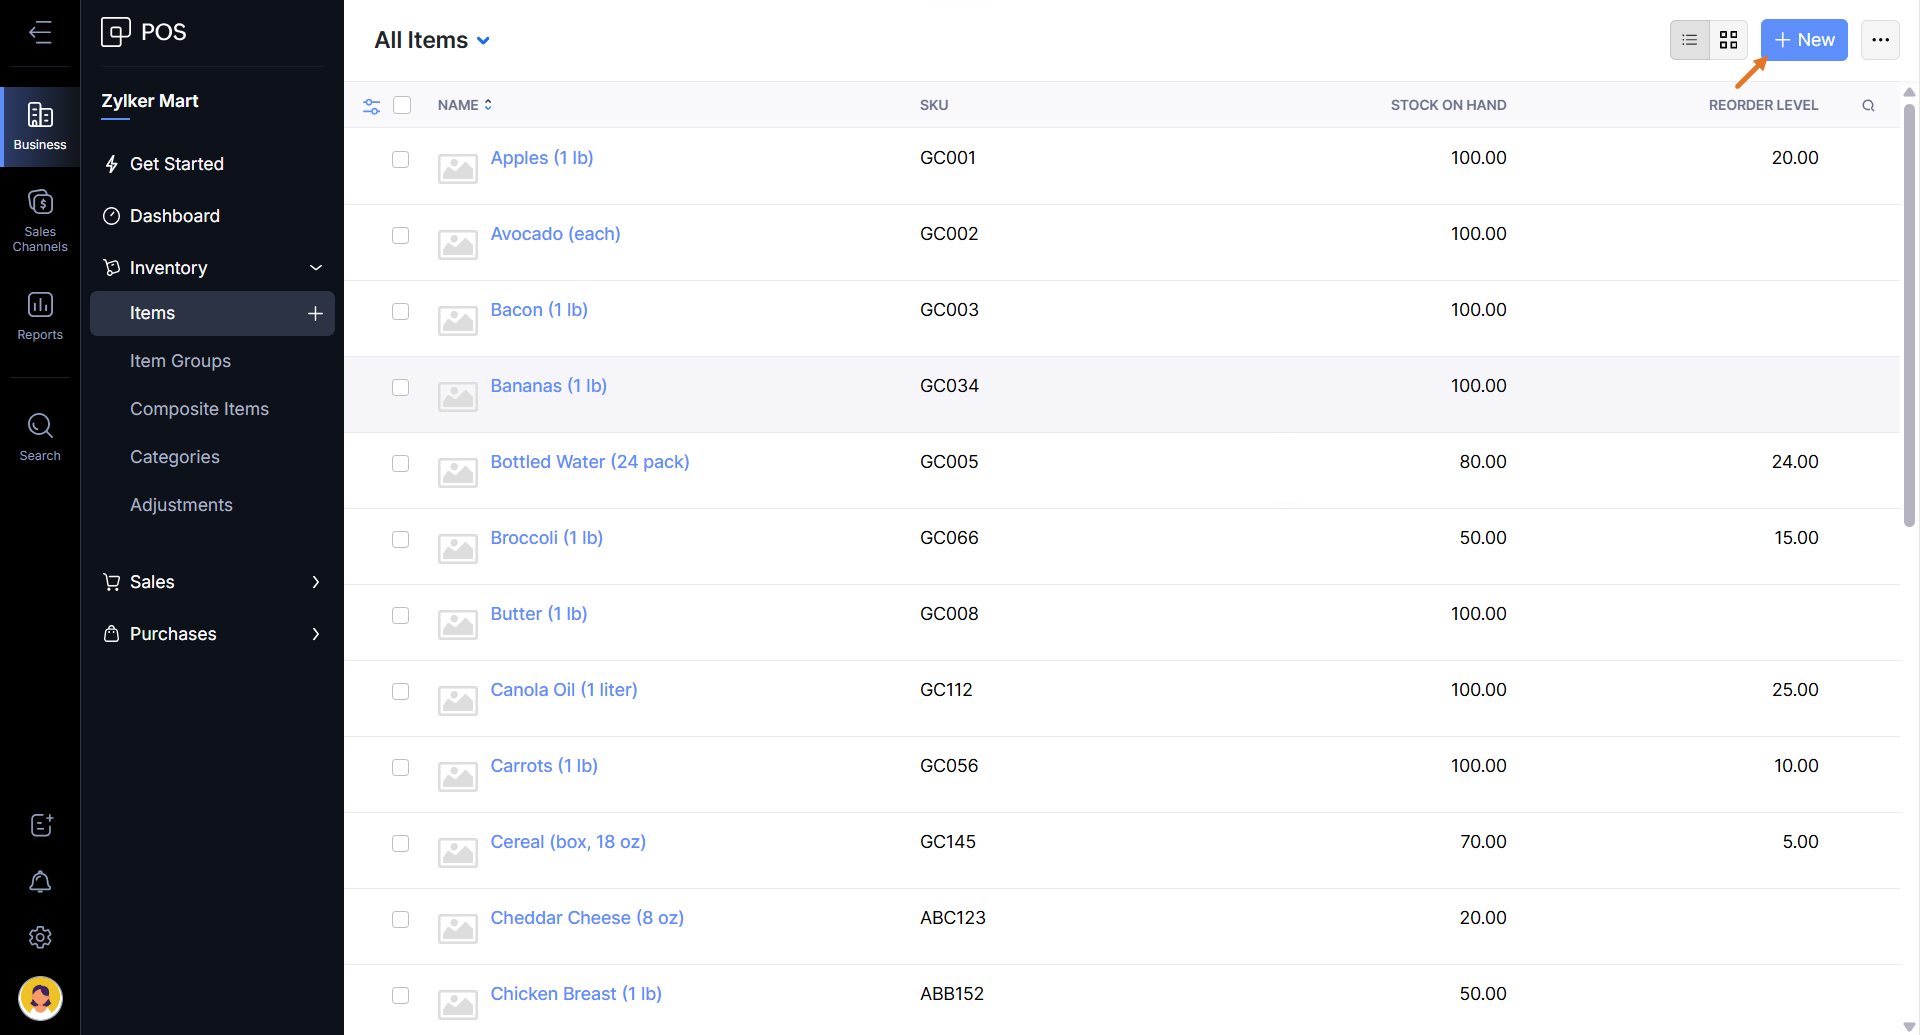Open column customization filter icon
This screenshot has height=1035, width=1920.
pyautogui.click(x=371, y=106)
